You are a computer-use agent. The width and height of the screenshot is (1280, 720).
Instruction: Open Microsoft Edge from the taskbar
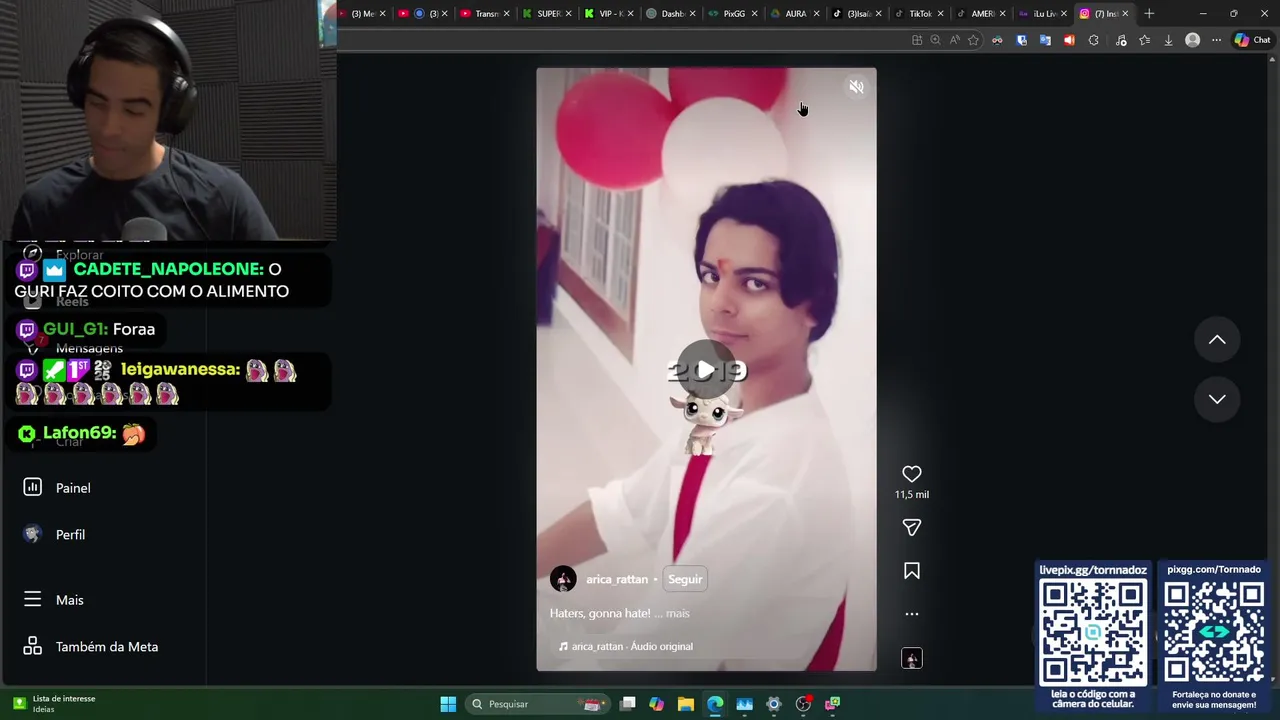[715, 704]
